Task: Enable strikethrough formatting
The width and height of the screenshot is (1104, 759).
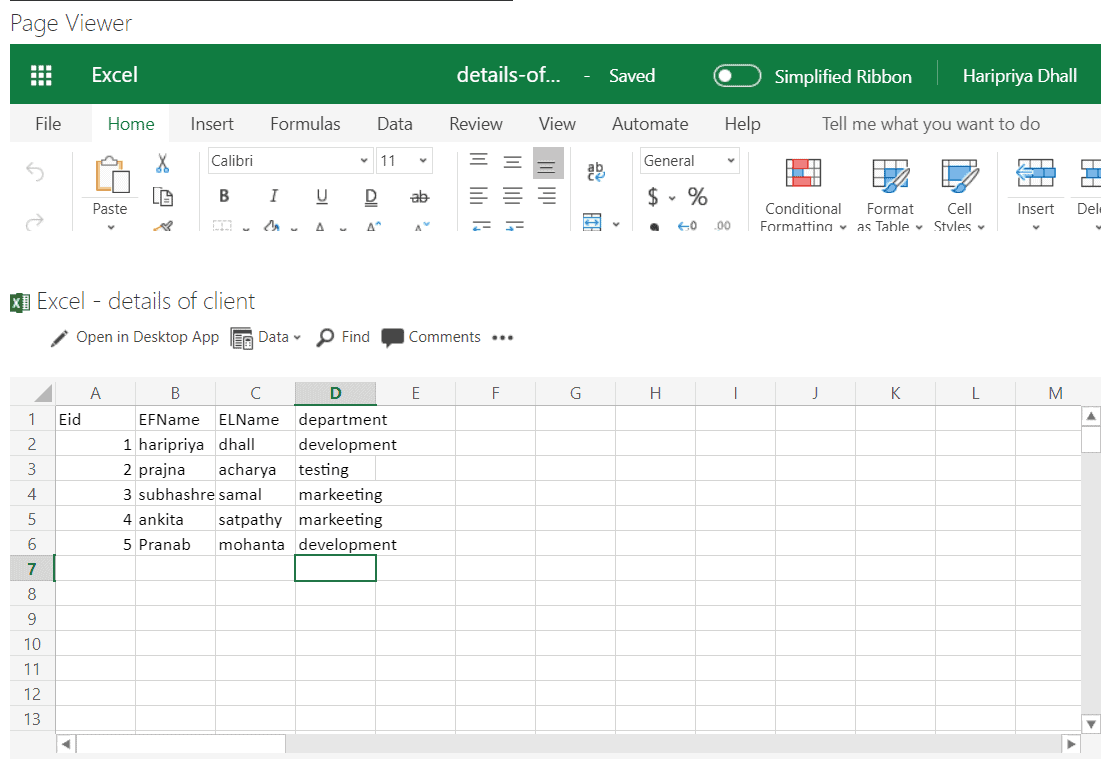Action: (419, 196)
